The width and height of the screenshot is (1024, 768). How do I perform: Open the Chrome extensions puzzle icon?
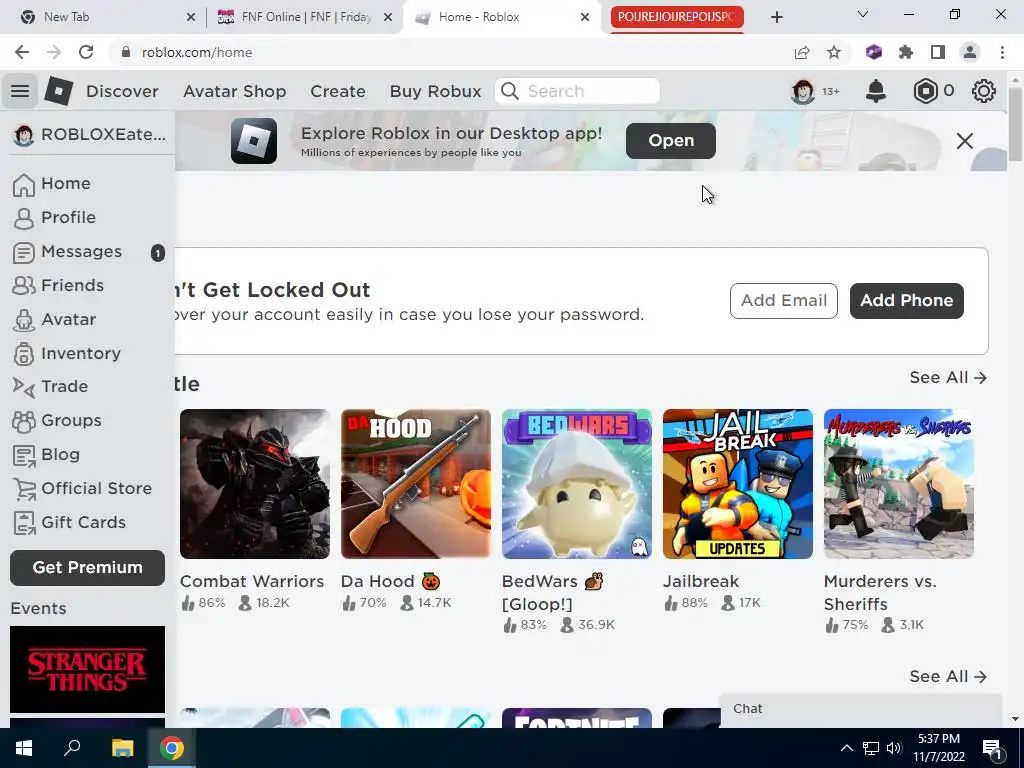906,52
